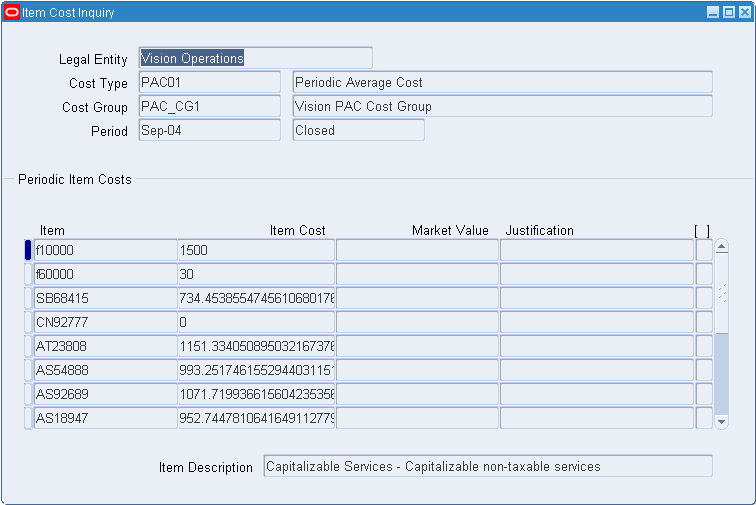The width and height of the screenshot is (756, 505).
Task: Select item AT23808 cell
Action: [x=106, y=346]
